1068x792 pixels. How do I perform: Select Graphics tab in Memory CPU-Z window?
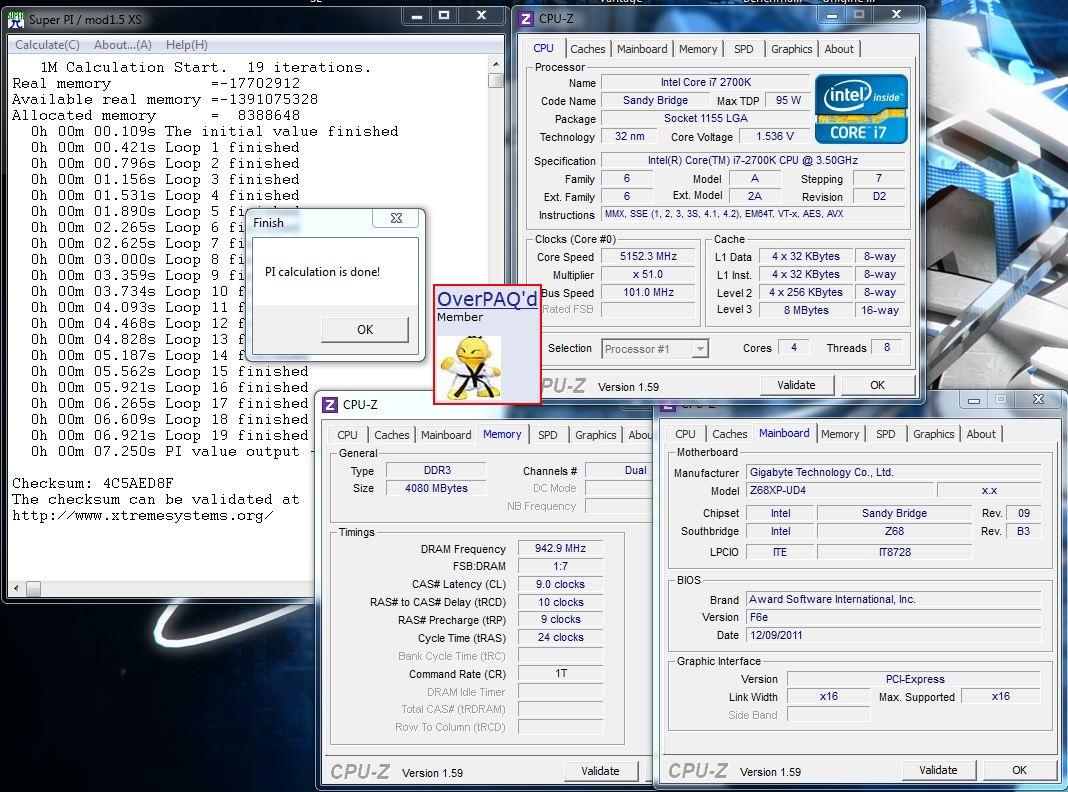(595, 434)
